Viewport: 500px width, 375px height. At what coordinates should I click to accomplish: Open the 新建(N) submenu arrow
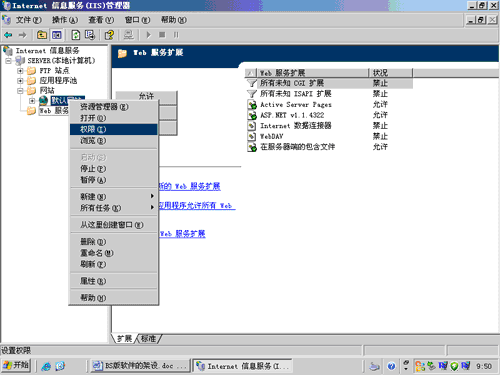[152, 196]
